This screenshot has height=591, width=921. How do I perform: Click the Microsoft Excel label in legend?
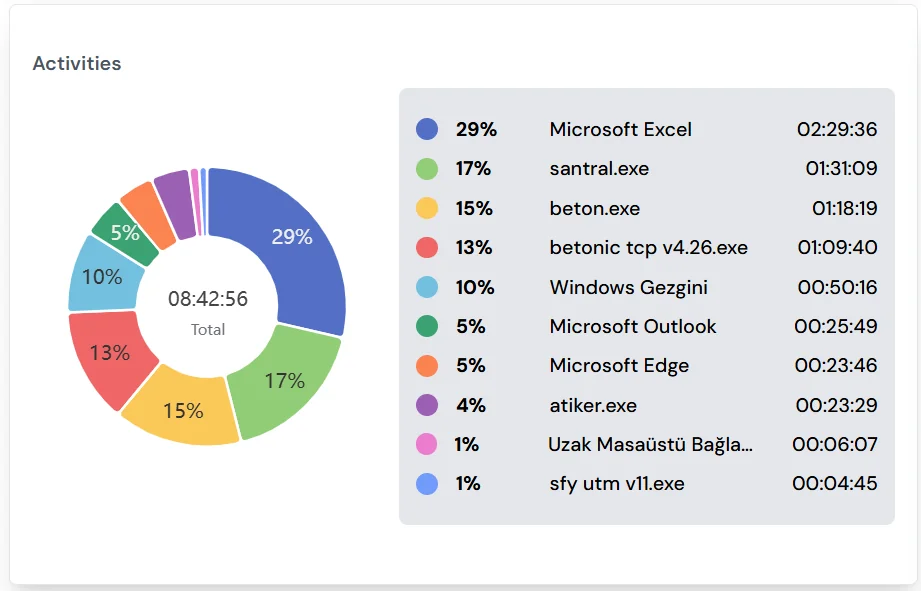point(620,129)
